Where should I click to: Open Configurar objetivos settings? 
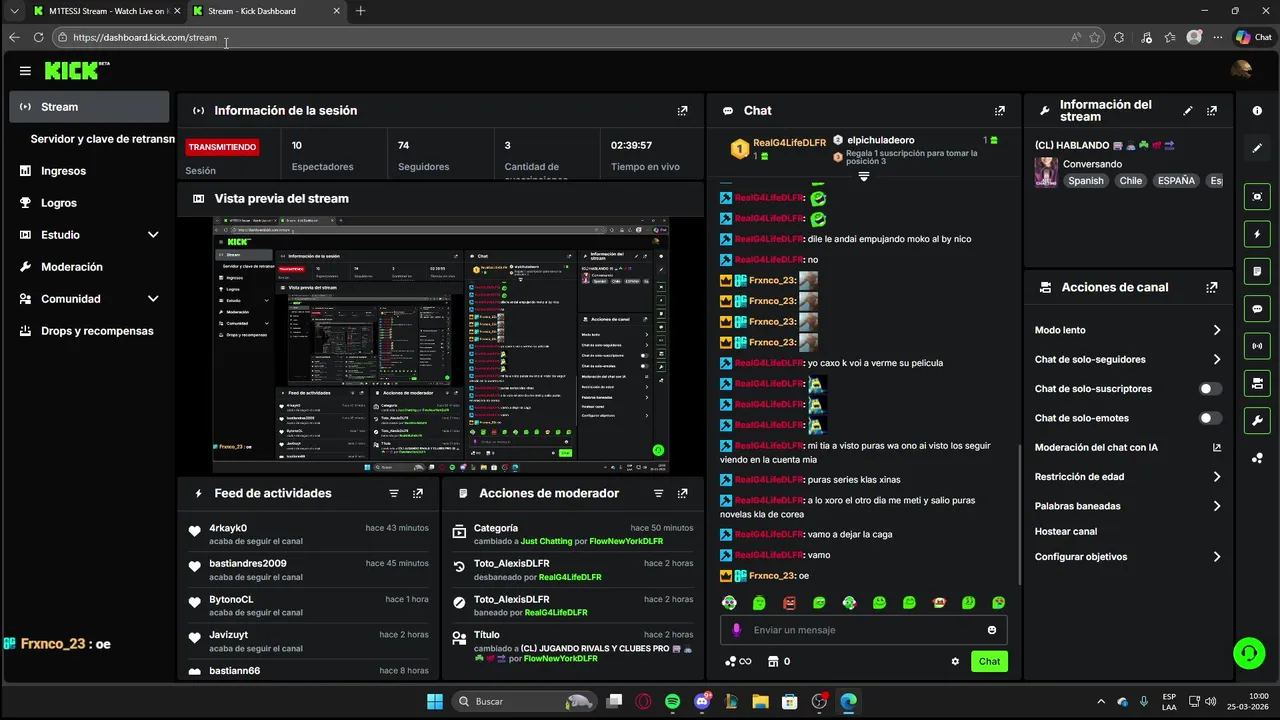(1128, 557)
